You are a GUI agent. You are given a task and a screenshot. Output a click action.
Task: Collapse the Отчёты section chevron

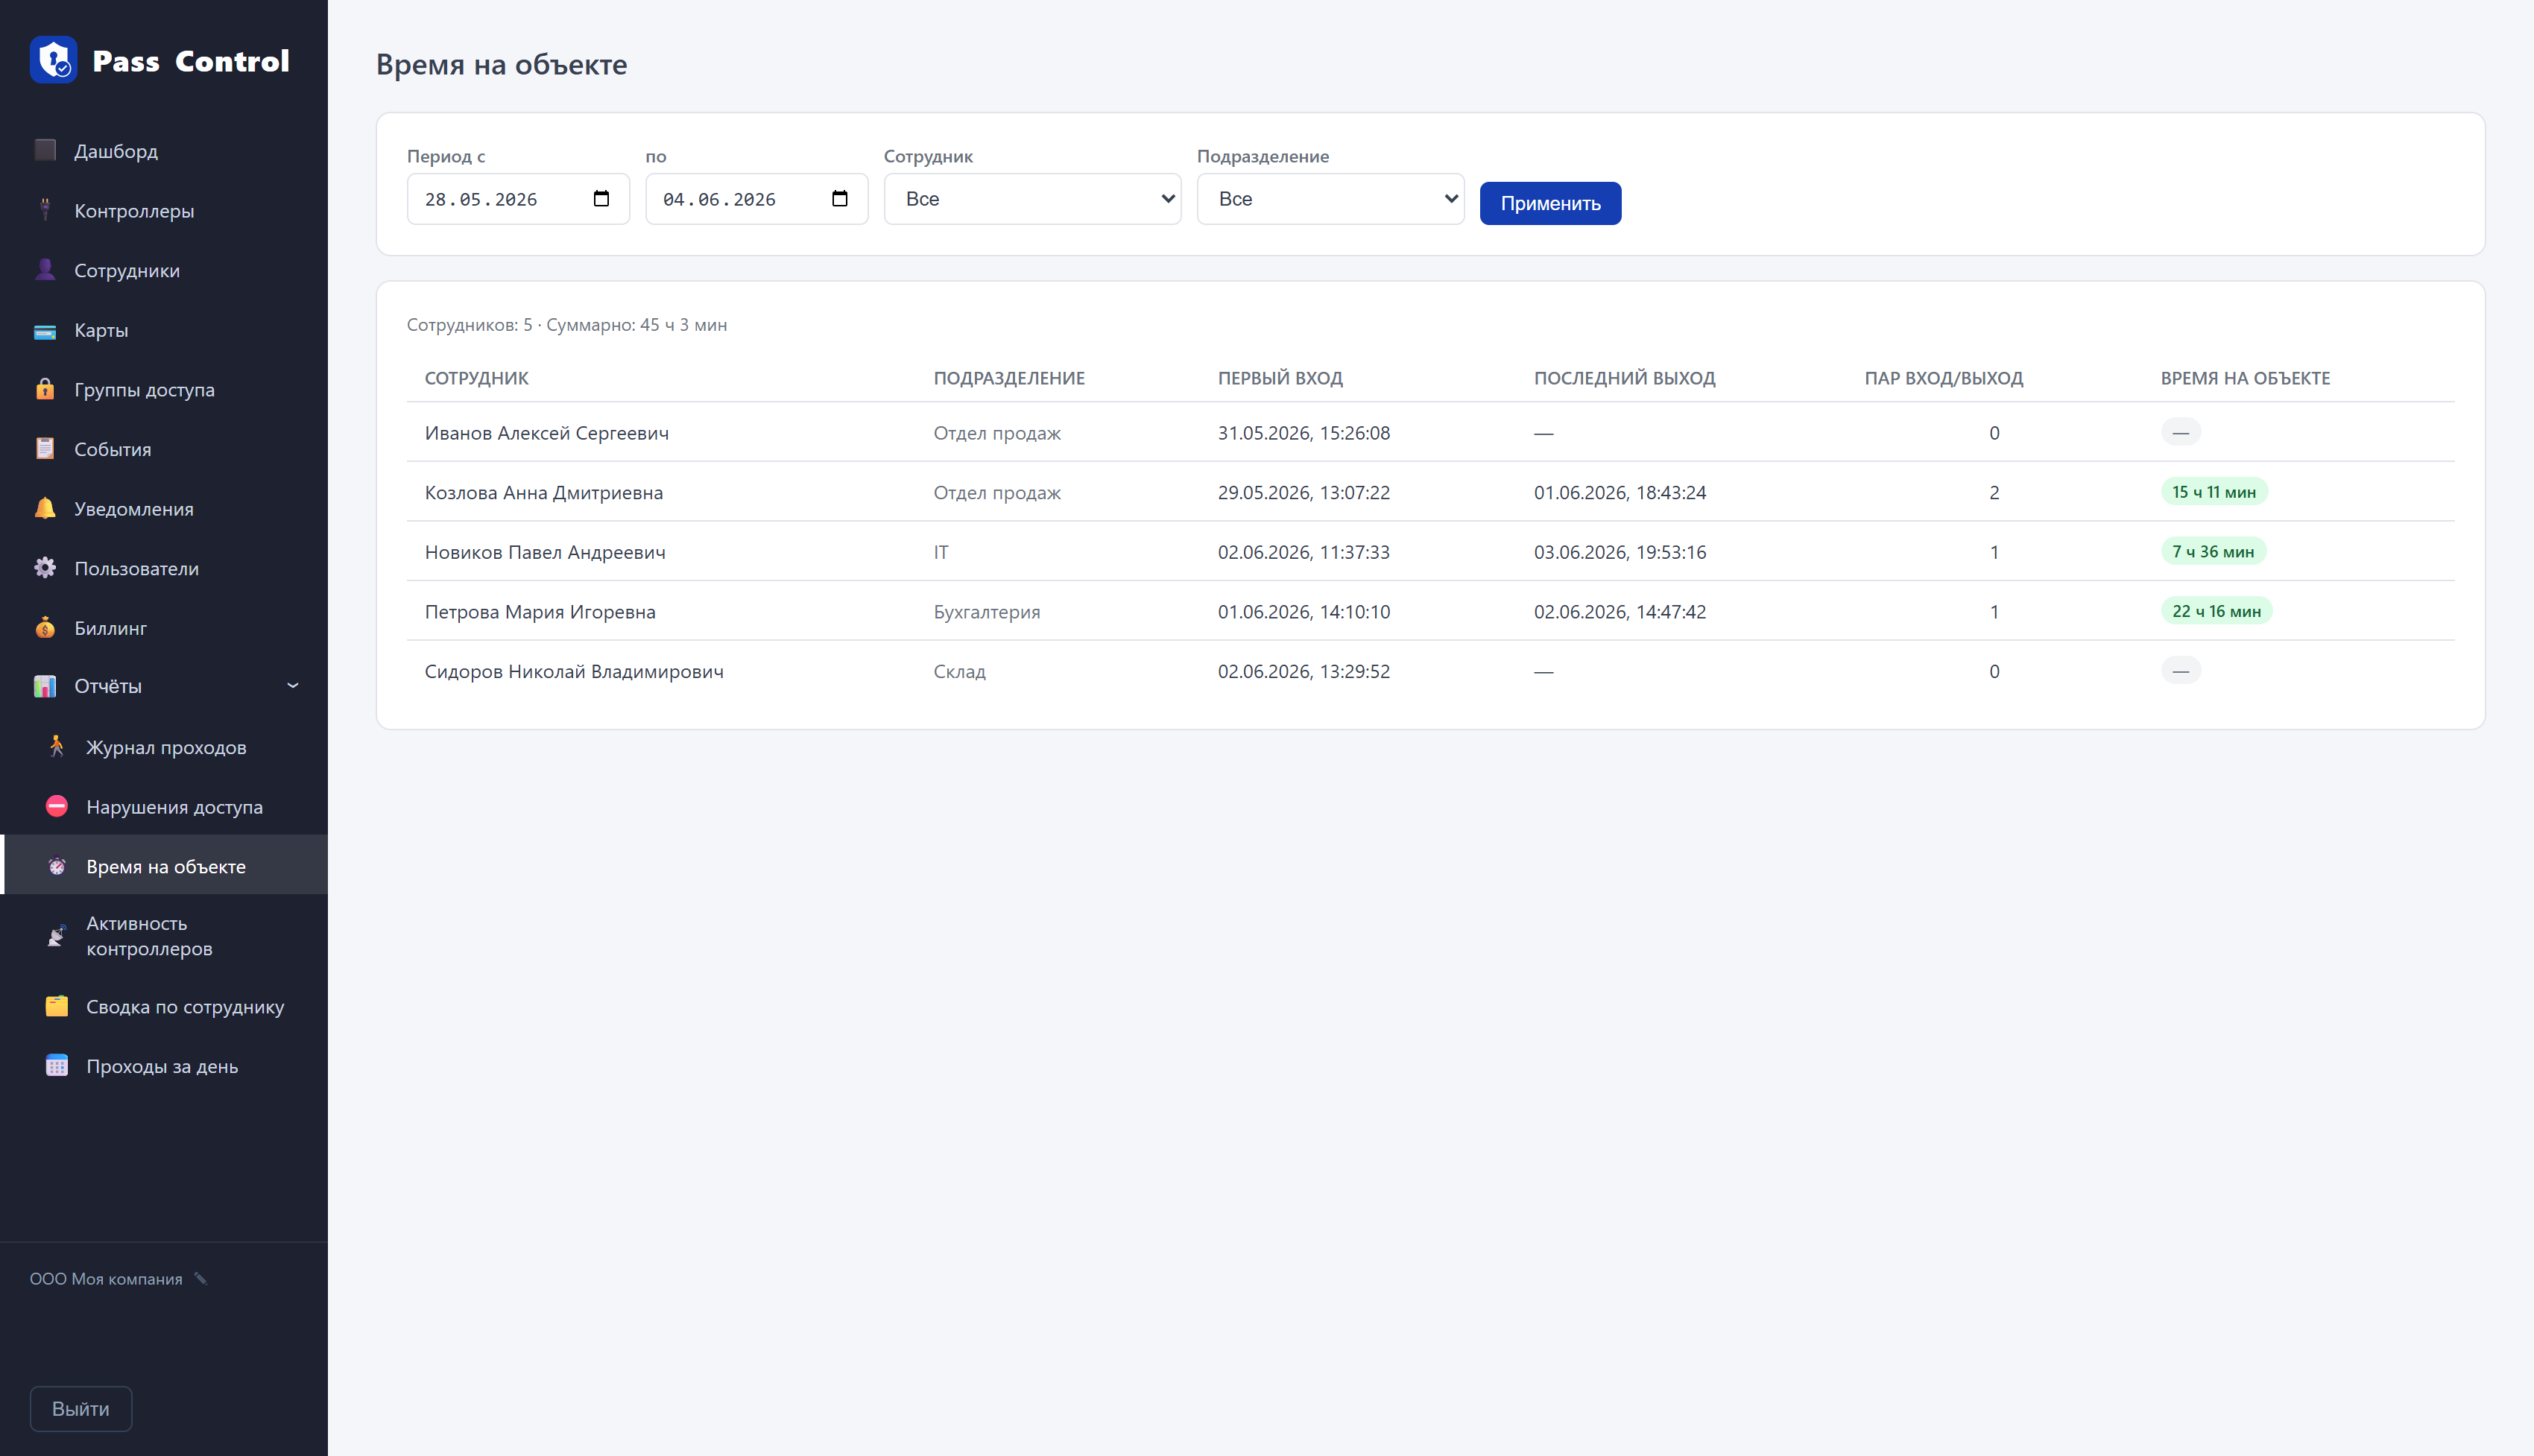(x=293, y=686)
